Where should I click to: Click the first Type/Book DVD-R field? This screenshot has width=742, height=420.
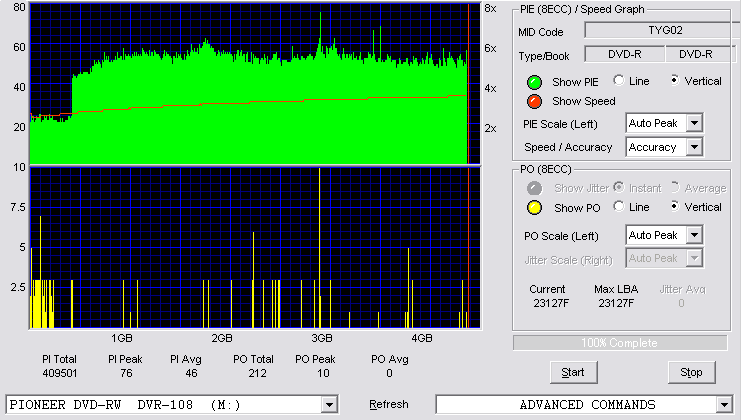tap(625, 54)
